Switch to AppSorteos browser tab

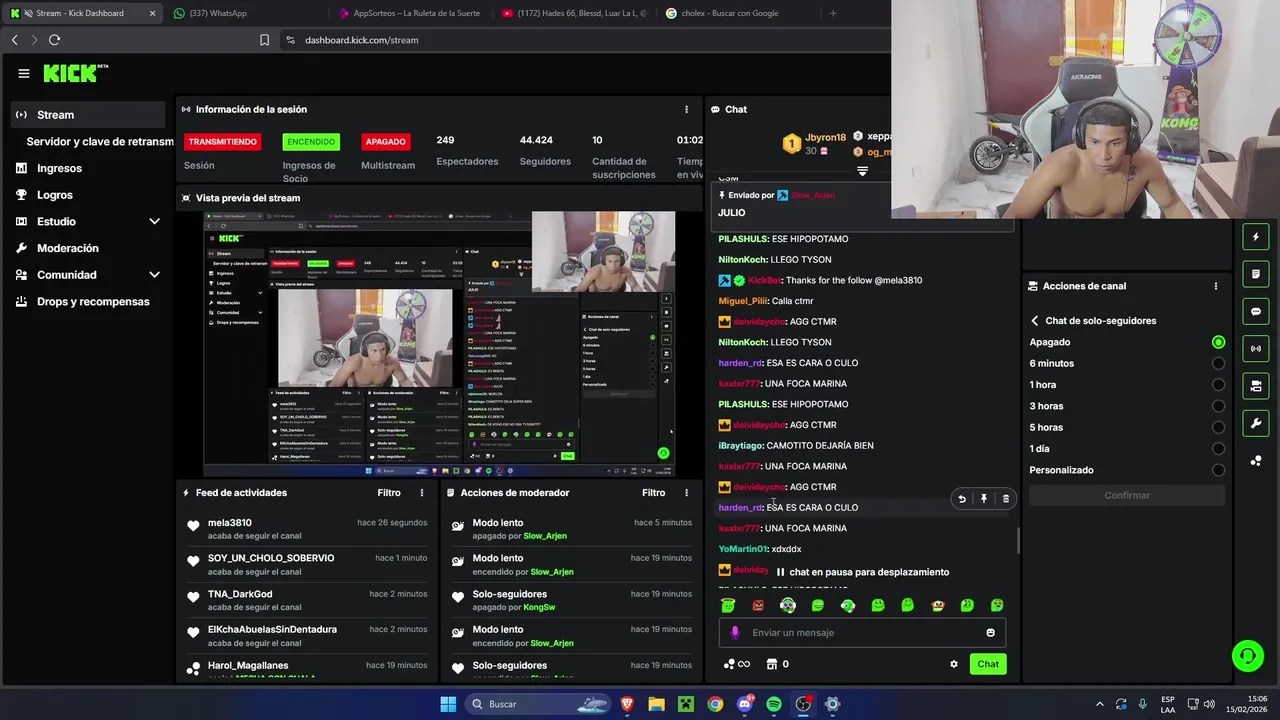click(x=410, y=13)
